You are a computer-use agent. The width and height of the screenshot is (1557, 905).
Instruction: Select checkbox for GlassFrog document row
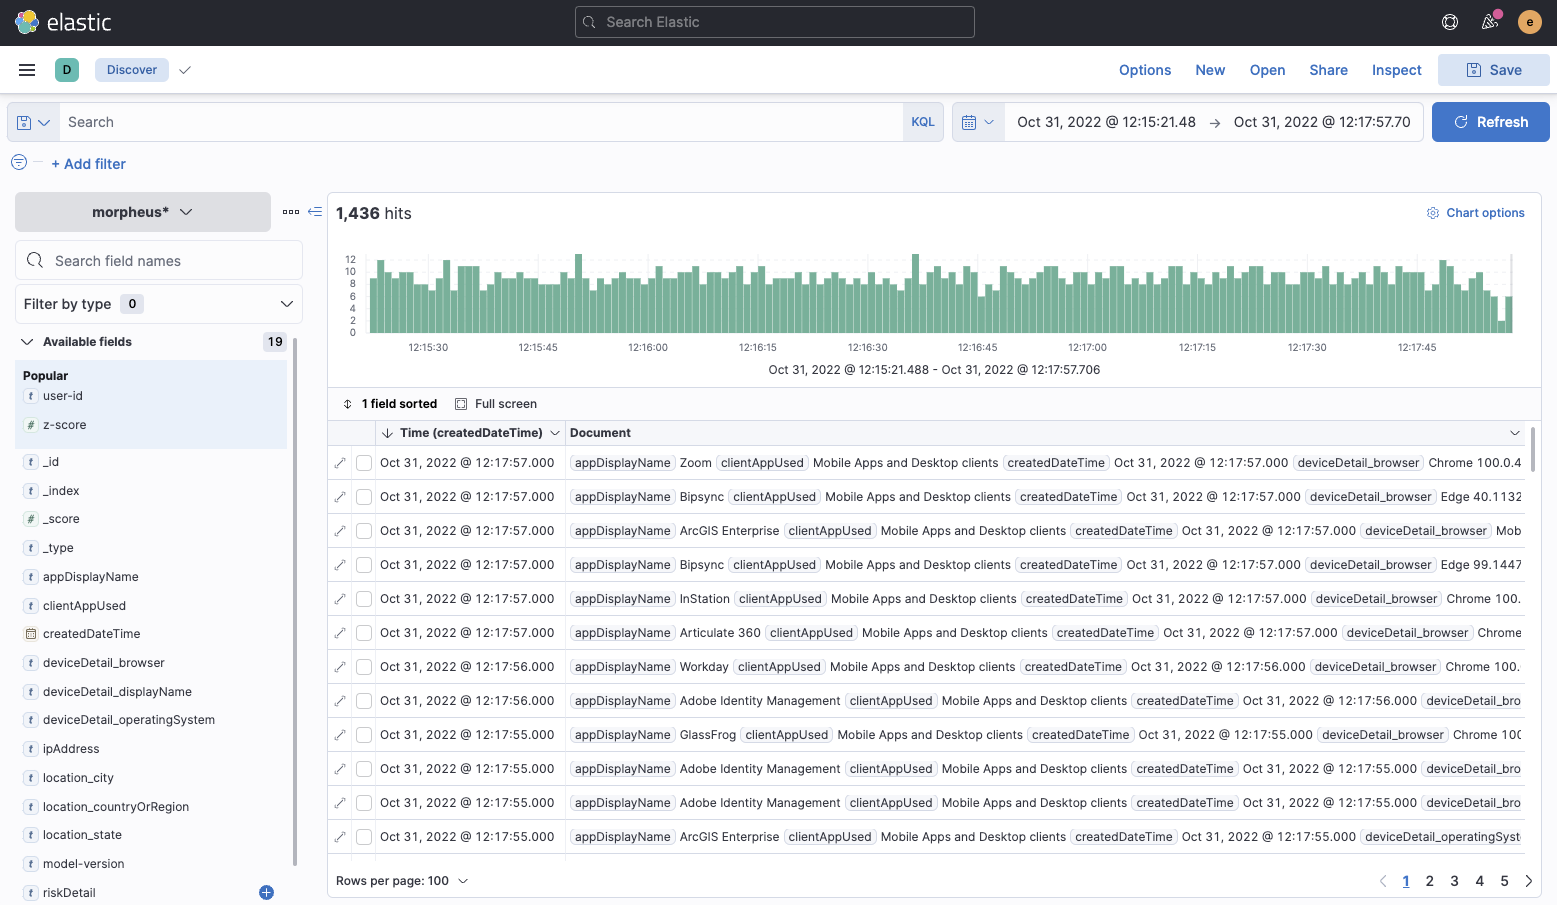364,735
